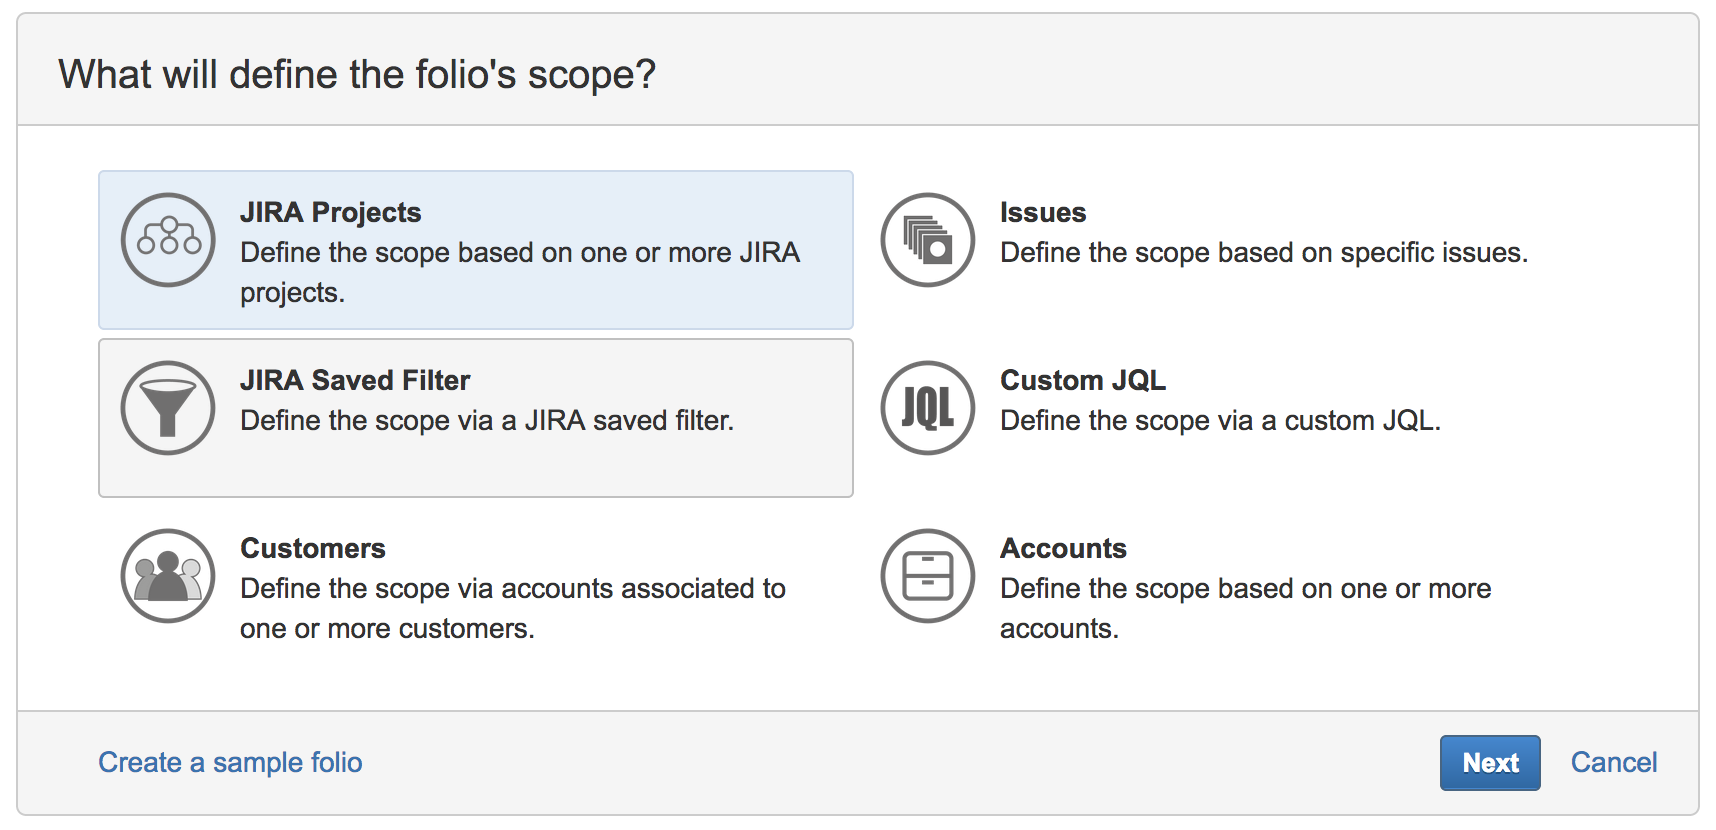Pick the "JIRA Saved Filter" heading
This screenshot has width=1716, height=830.
coord(355,380)
